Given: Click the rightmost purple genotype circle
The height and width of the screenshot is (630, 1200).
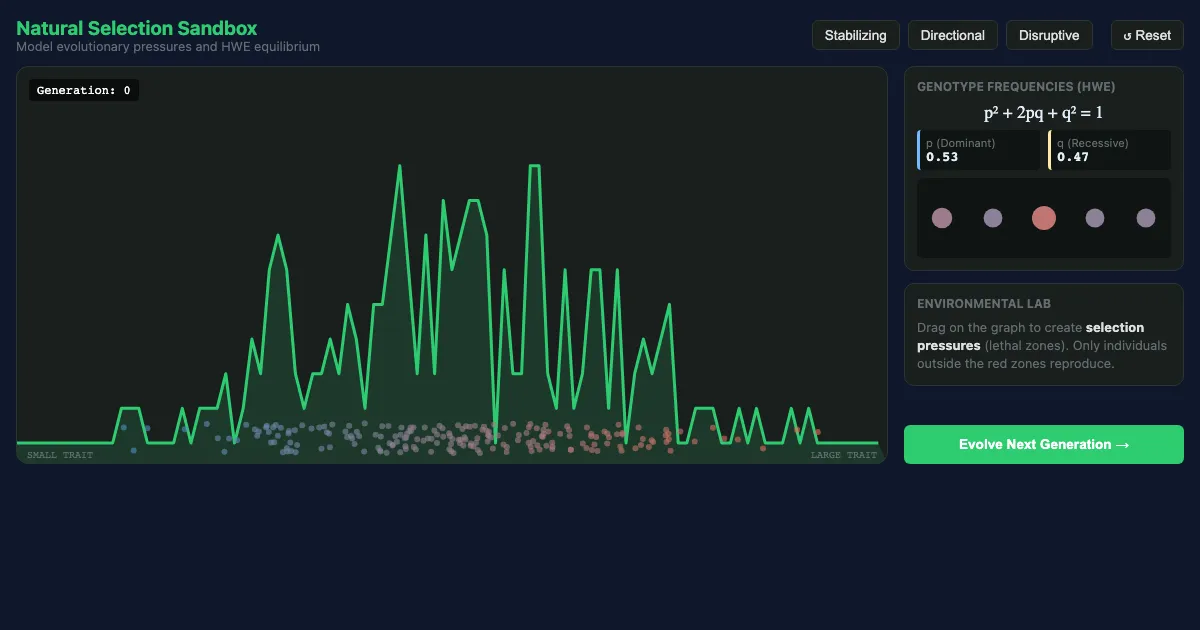Looking at the screenshot, I should (x=1146, y=218).
